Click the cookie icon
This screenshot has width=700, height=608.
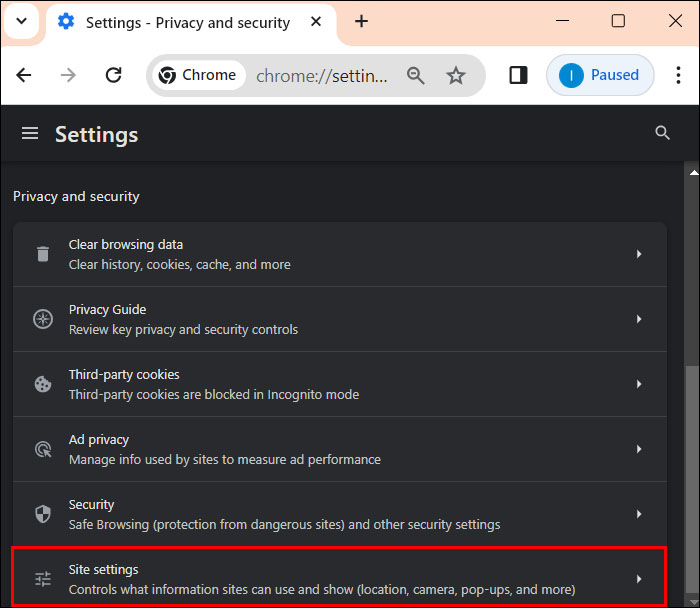click(43, 384)
